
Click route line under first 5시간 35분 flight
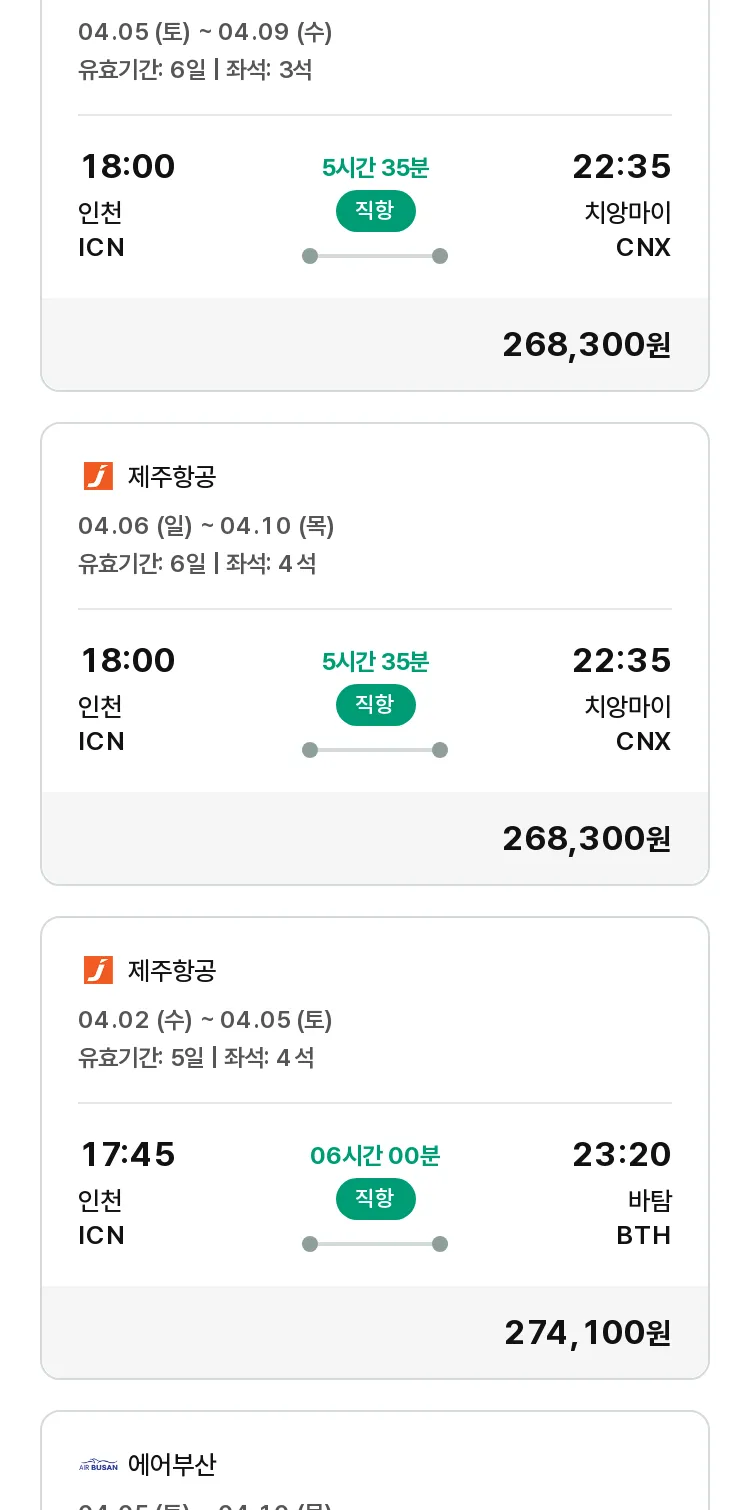[375, 256]
